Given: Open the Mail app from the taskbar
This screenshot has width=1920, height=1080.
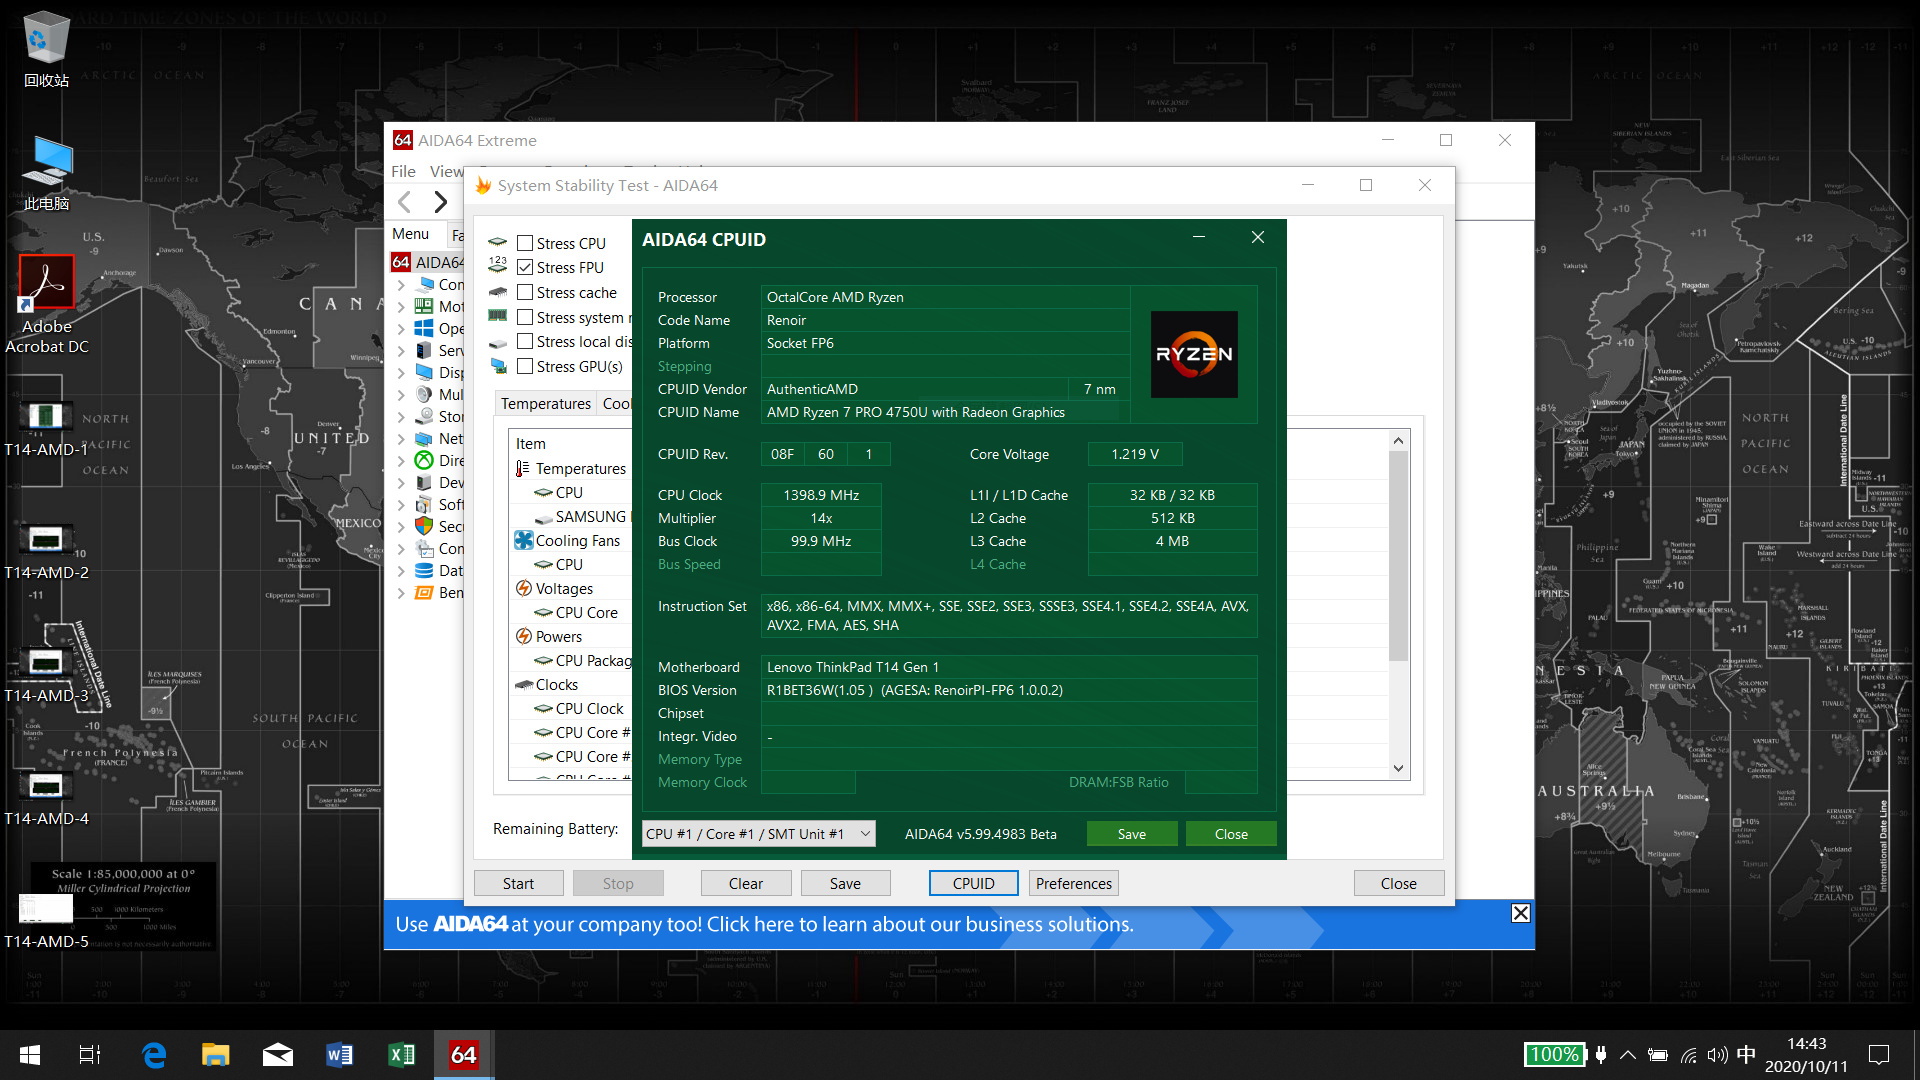Looking at the screenshot, I should (278, 1054).
